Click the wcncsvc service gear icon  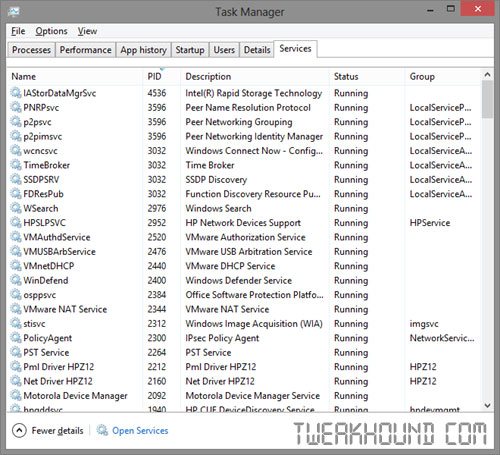pyautogui.click(x=16, y=150)
